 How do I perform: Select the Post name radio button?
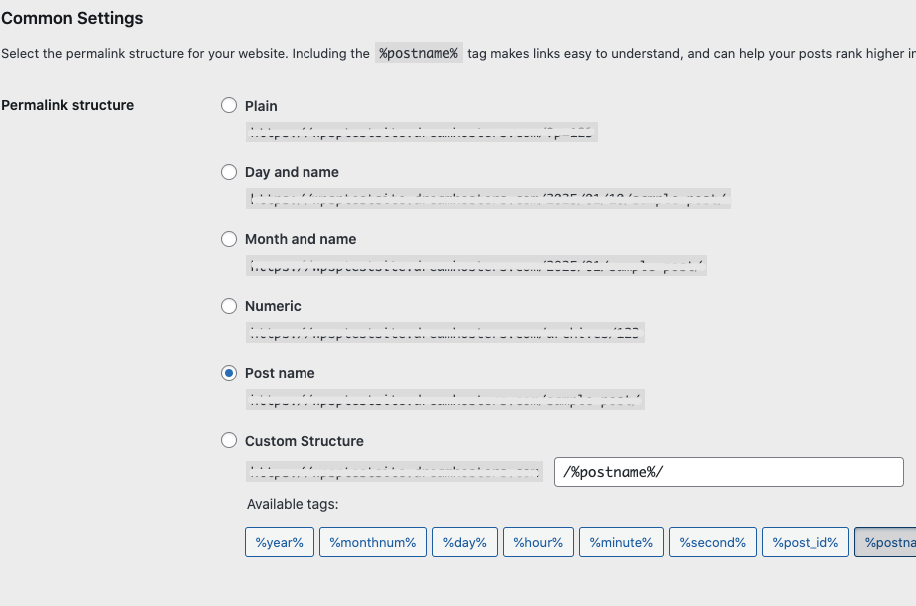[x=229, y=373]
